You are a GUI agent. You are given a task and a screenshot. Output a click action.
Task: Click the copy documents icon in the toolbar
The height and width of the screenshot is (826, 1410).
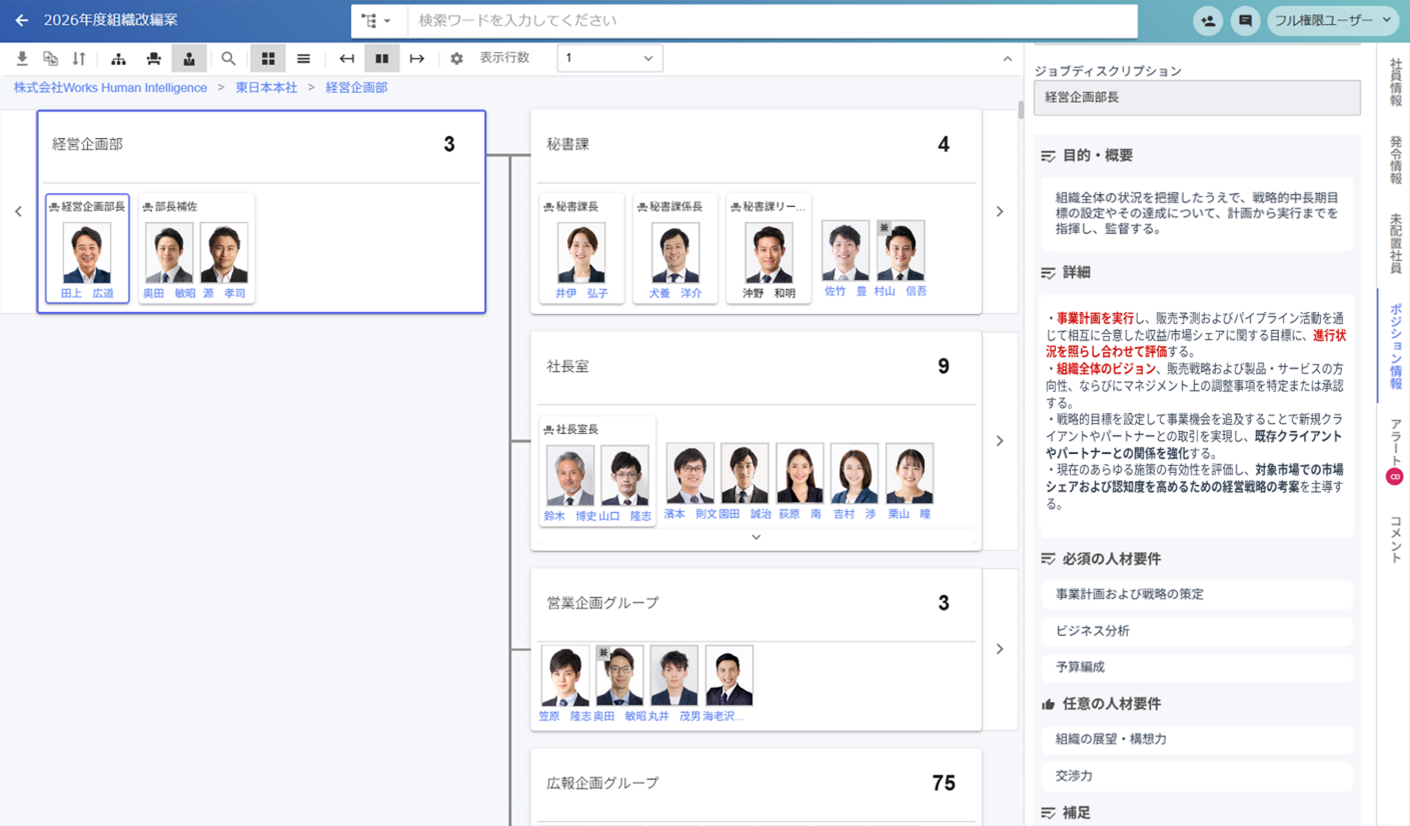point(50,59)
